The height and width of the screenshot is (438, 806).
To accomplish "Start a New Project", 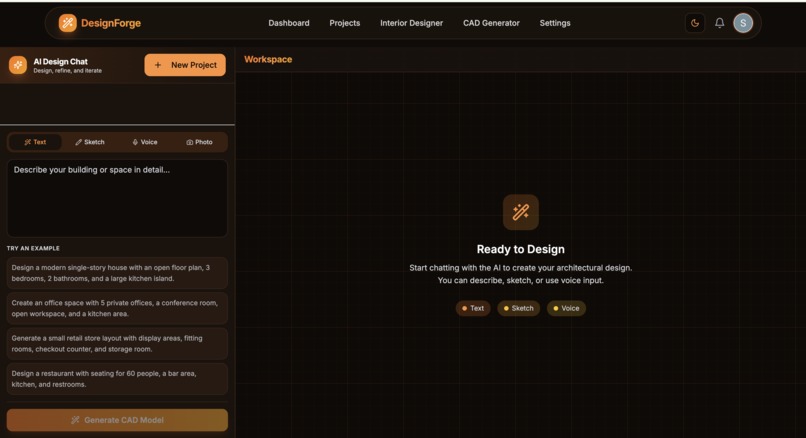I will (185, 65).
